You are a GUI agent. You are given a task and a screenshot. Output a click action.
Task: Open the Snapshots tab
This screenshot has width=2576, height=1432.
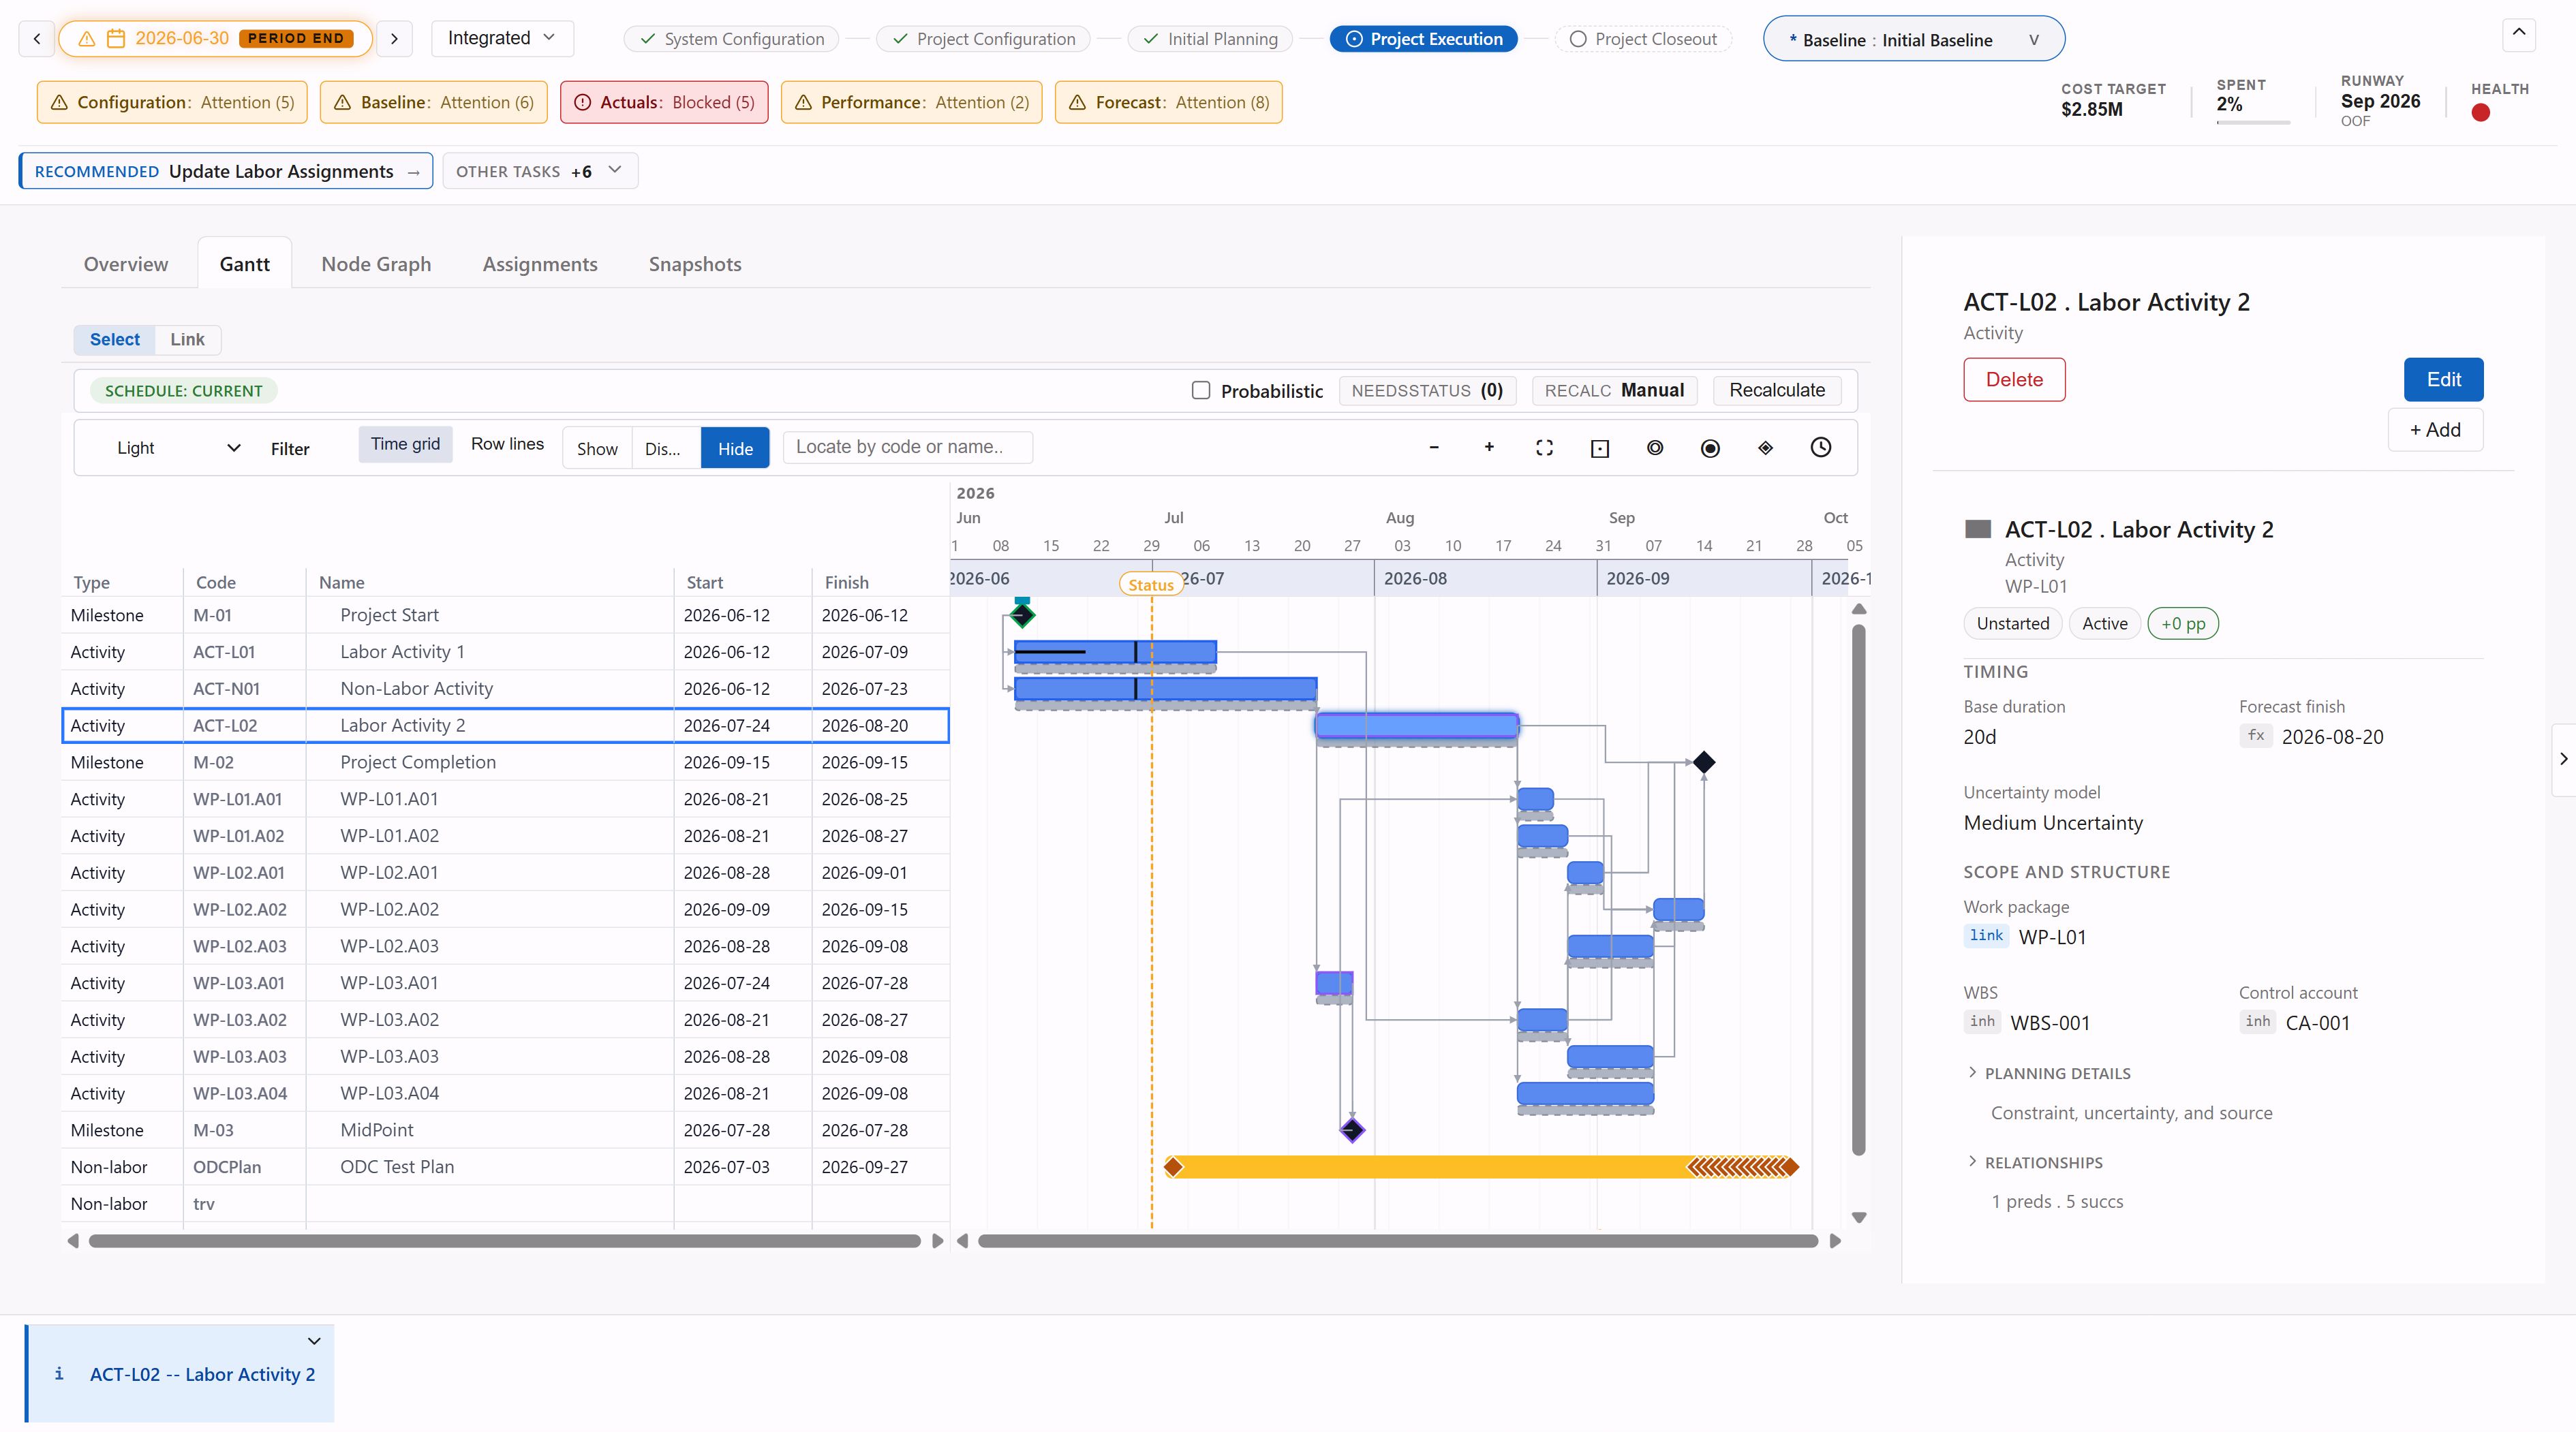(x=695, y=264)
